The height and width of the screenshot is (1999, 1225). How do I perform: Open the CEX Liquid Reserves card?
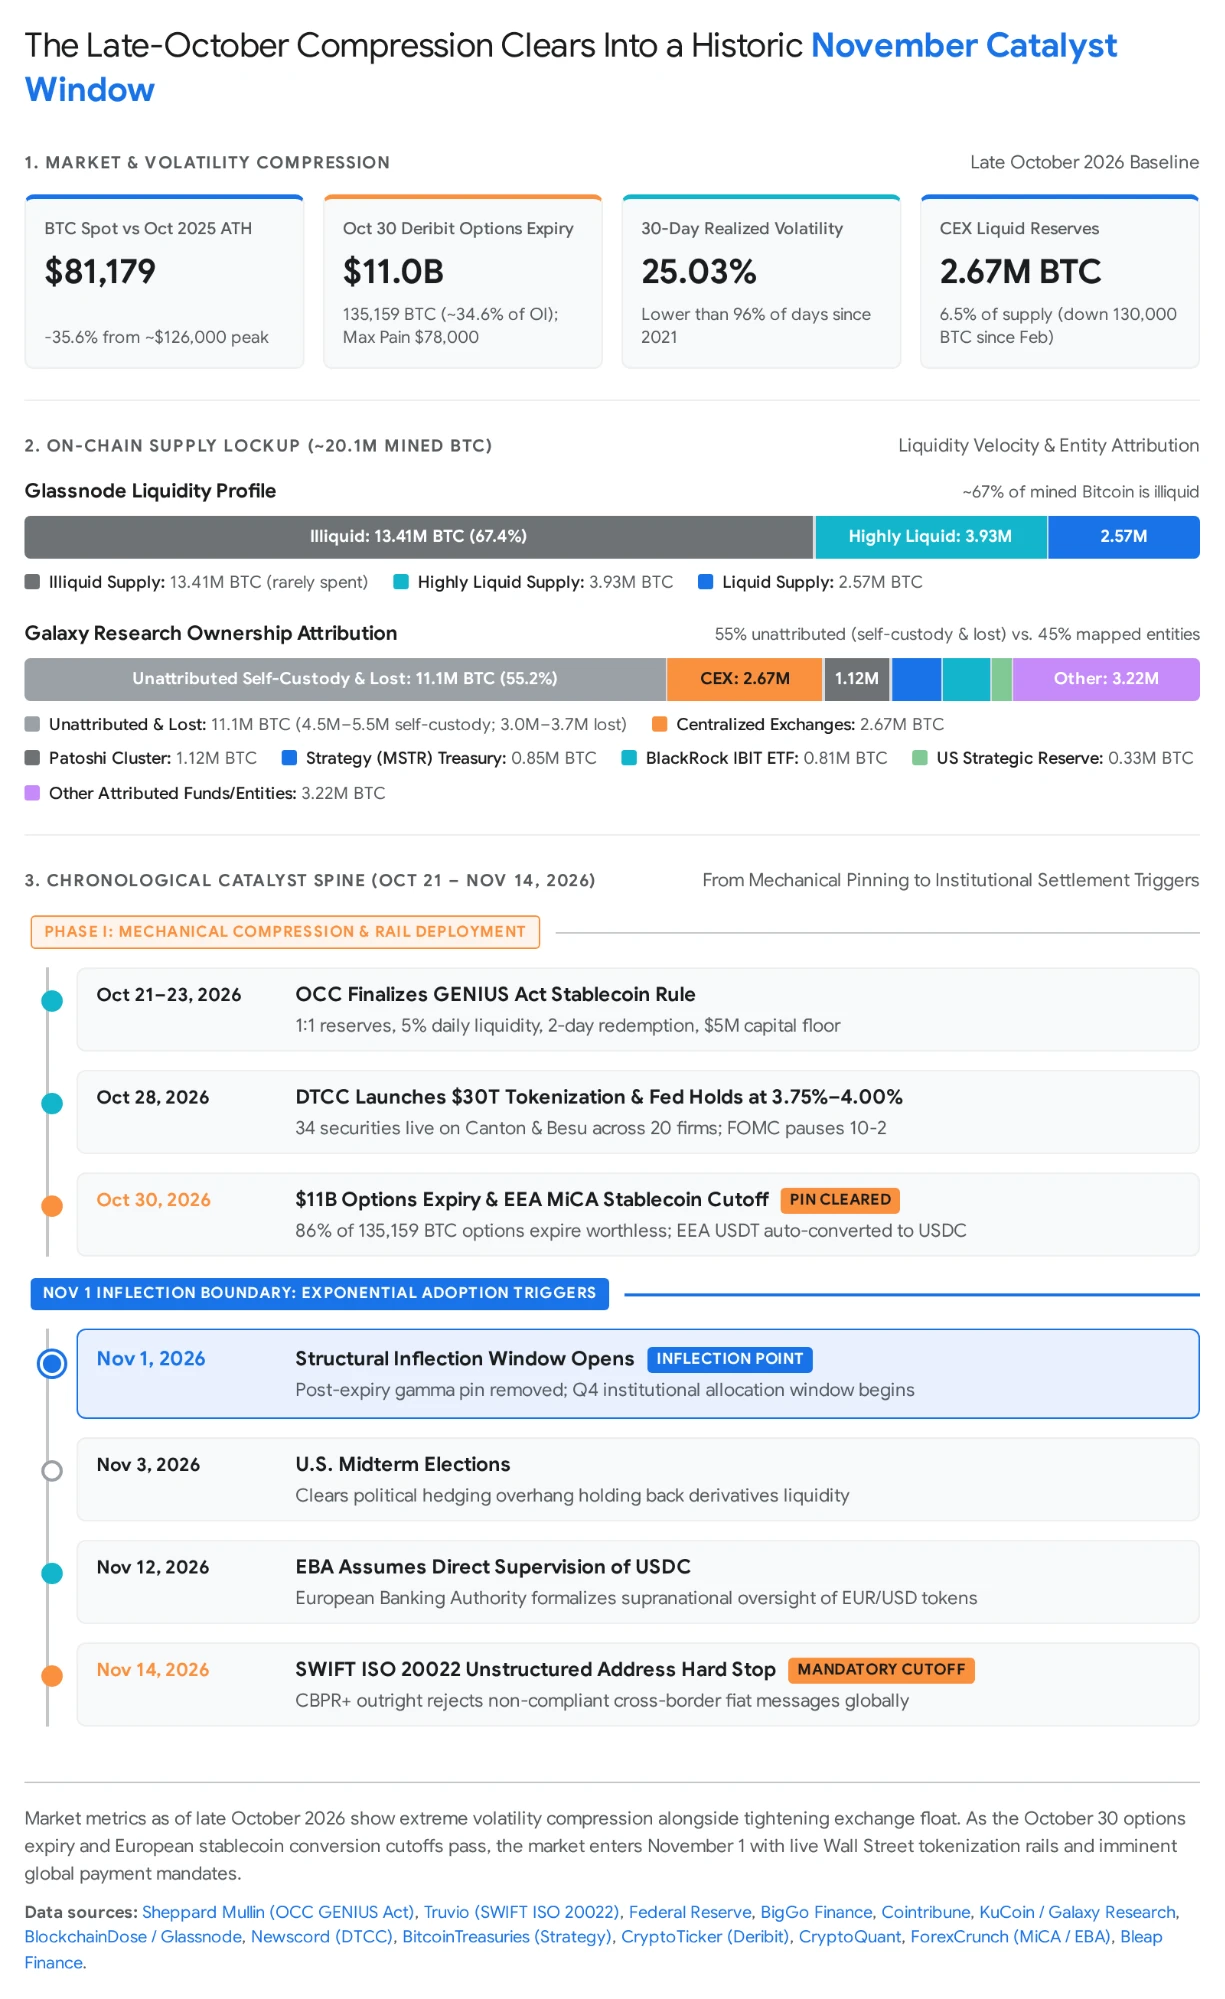(1060, 282)
